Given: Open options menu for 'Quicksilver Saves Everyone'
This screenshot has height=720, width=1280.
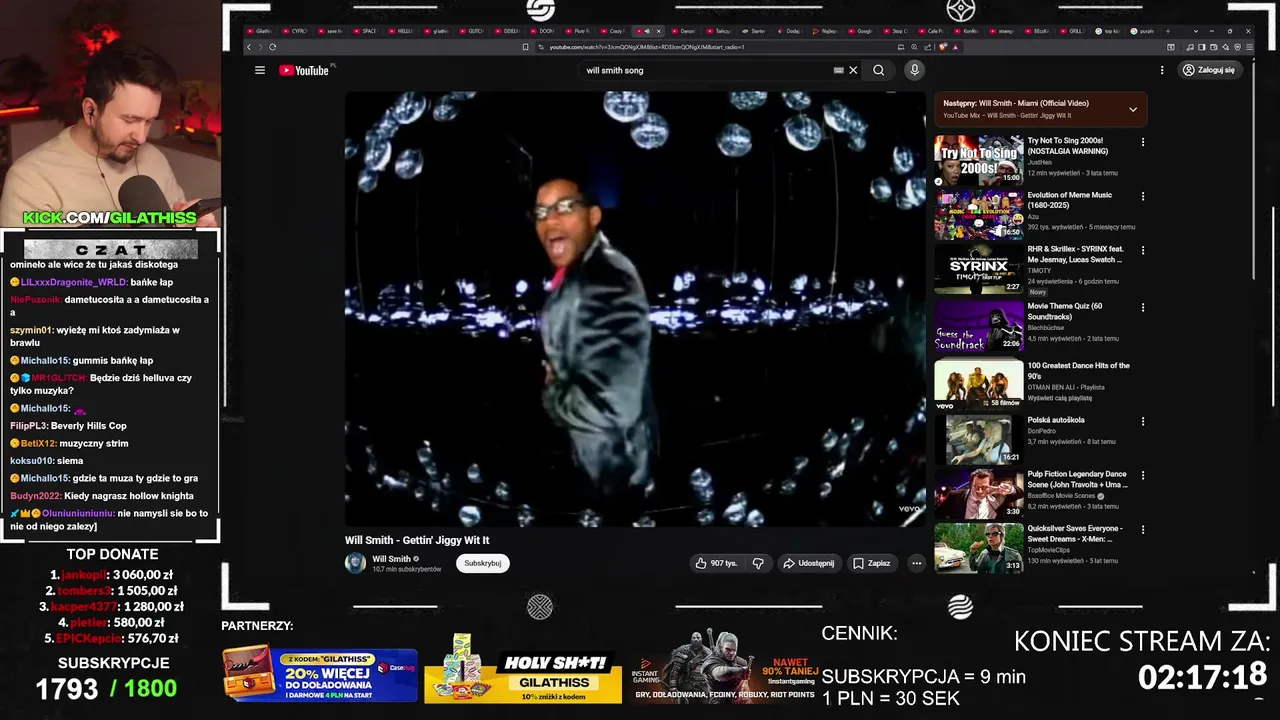Looking at the screenshot, I should pos(1143,529).
